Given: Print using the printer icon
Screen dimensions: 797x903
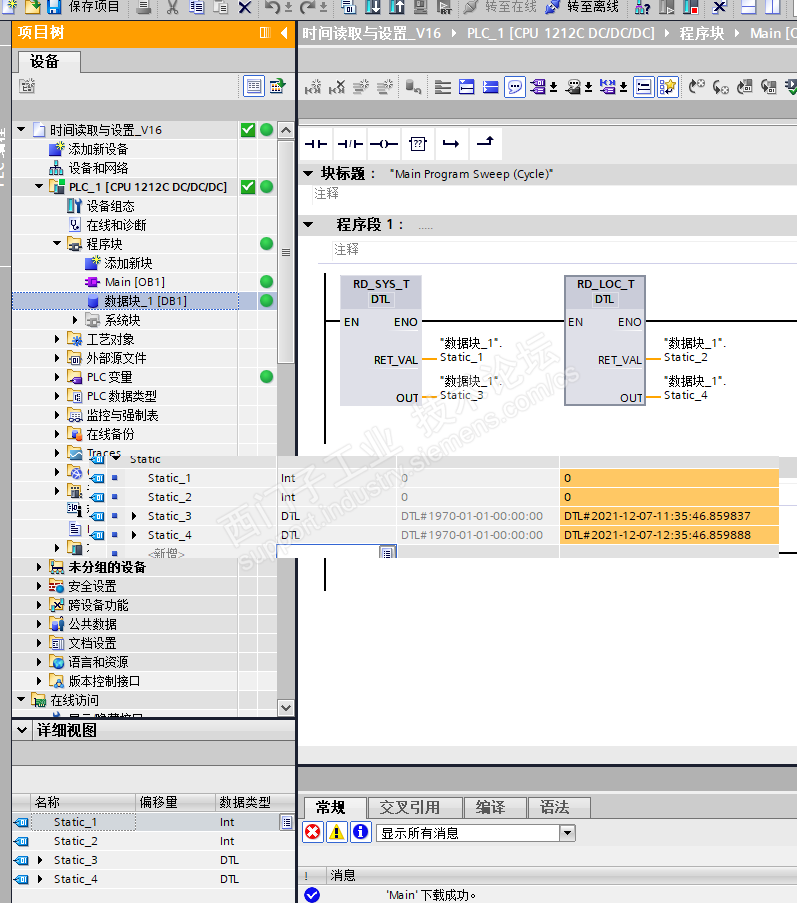Looking at the screenshot, I should (x=144, y=6).
